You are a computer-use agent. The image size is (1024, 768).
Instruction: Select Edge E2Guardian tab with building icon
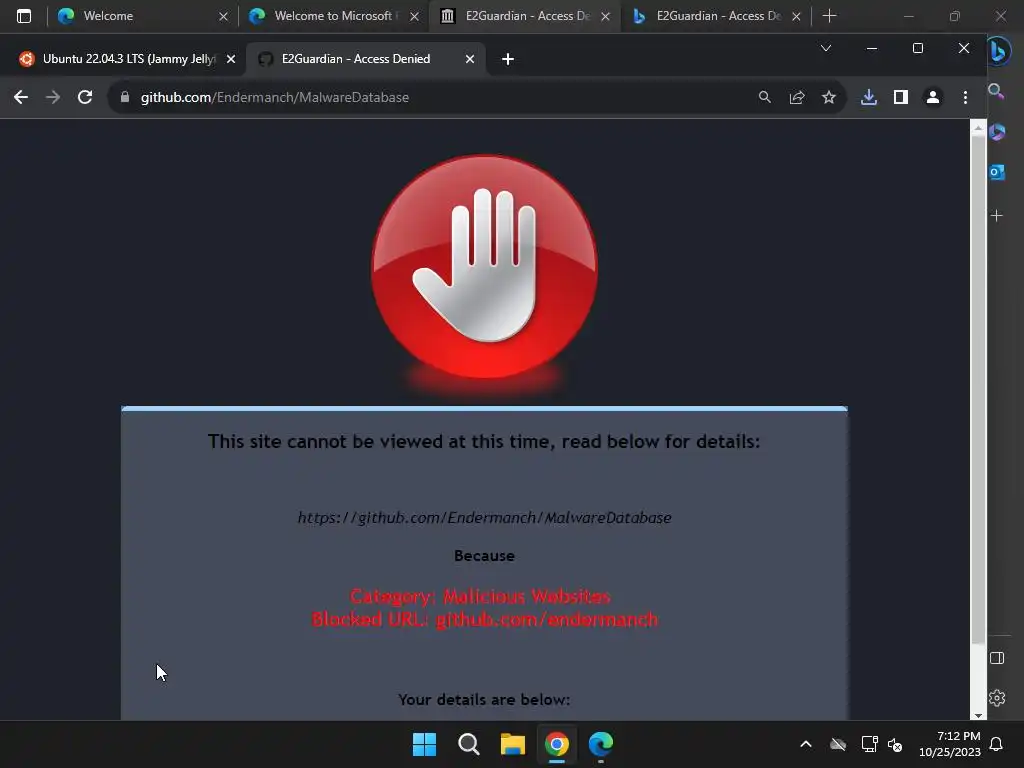(522, 16)
